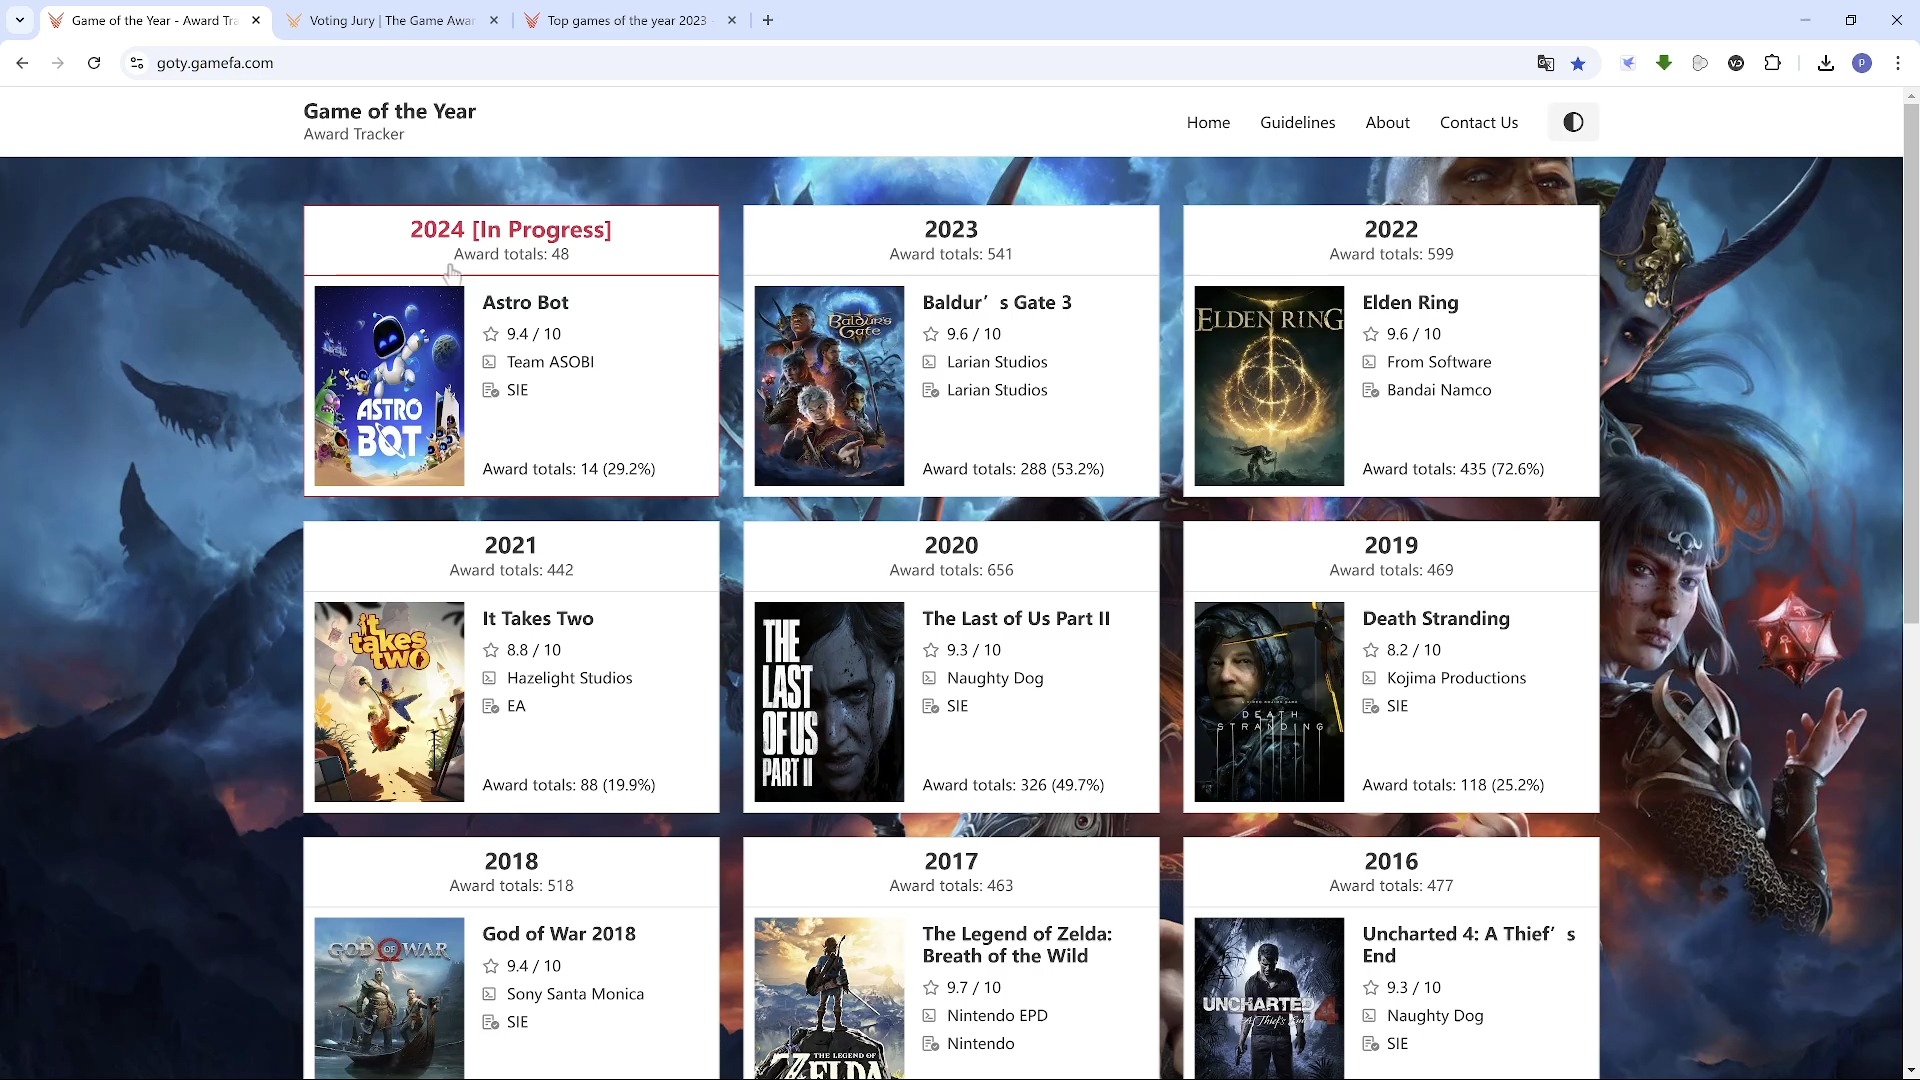Click the God of War cover art
Screen dimensions: 1920x1080
click(x=389, y=998)
